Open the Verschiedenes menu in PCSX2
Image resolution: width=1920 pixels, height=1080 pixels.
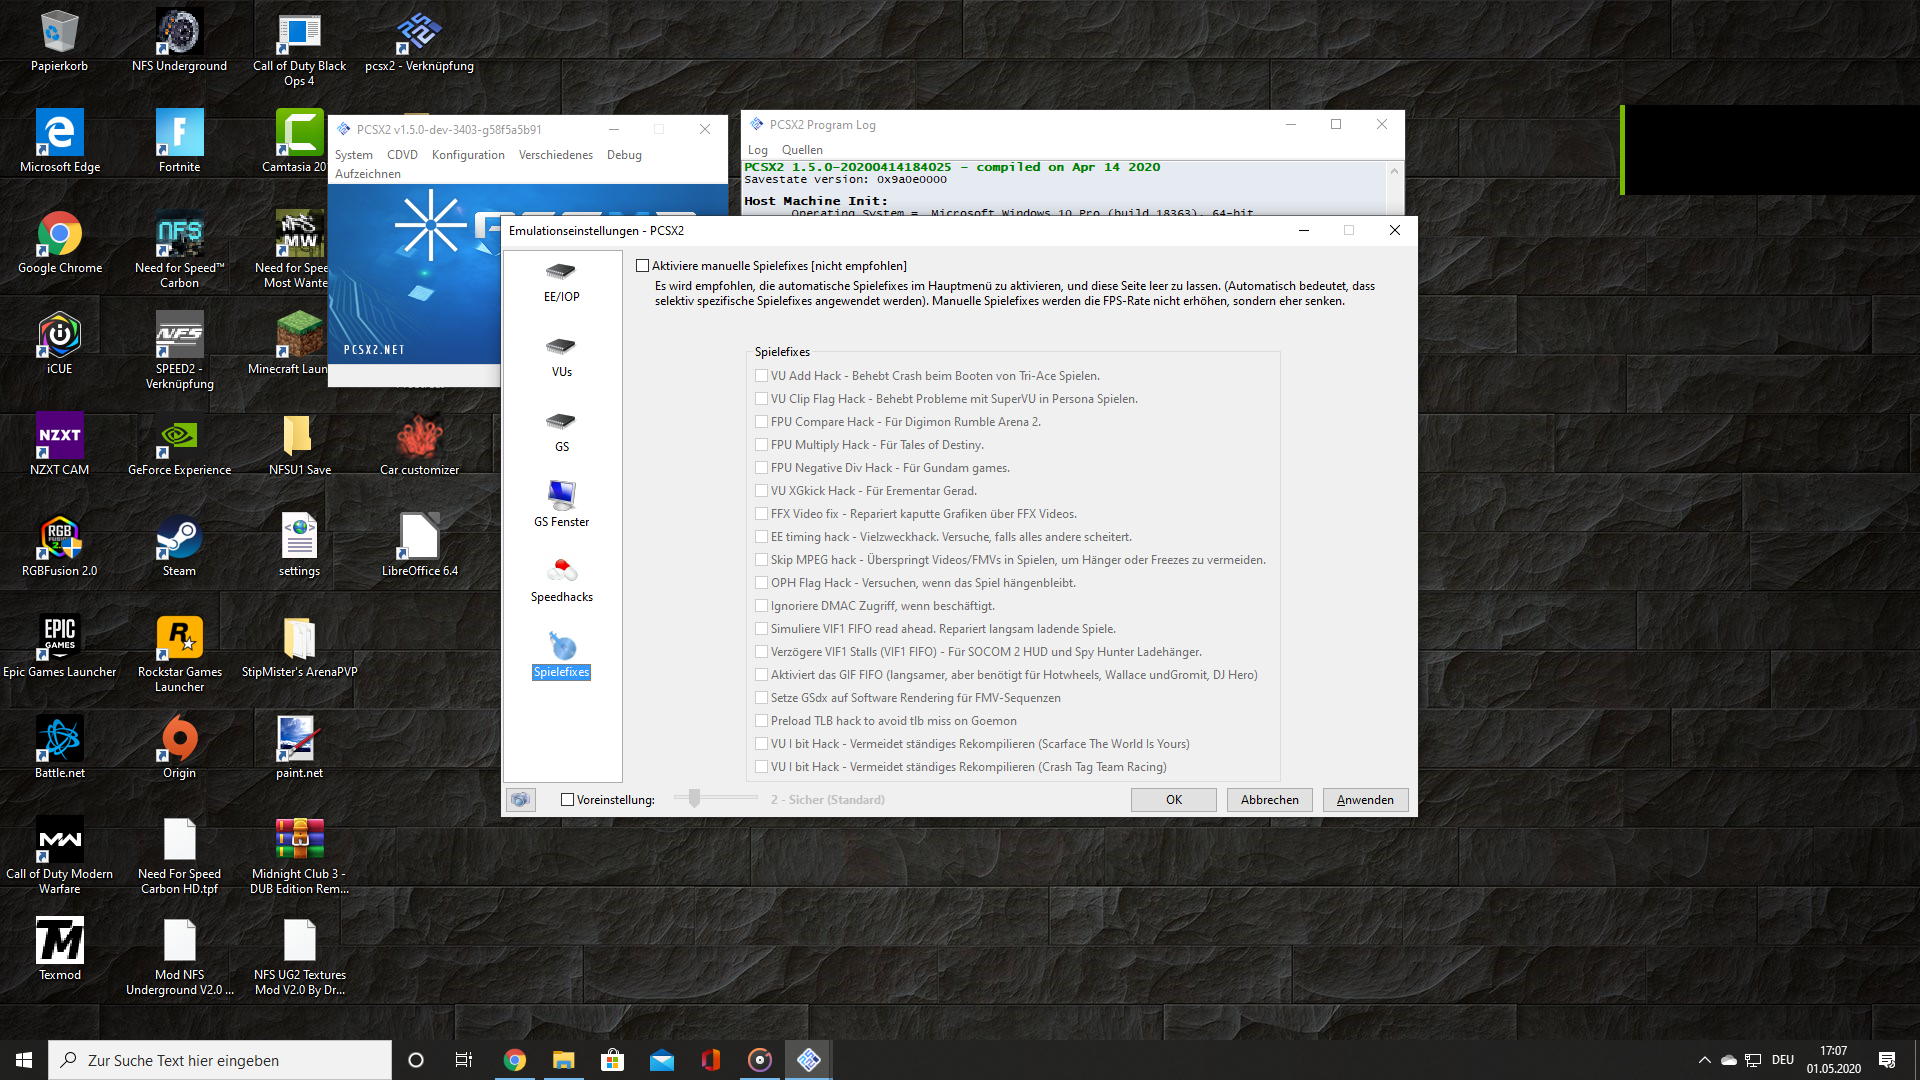pos(555,155)
